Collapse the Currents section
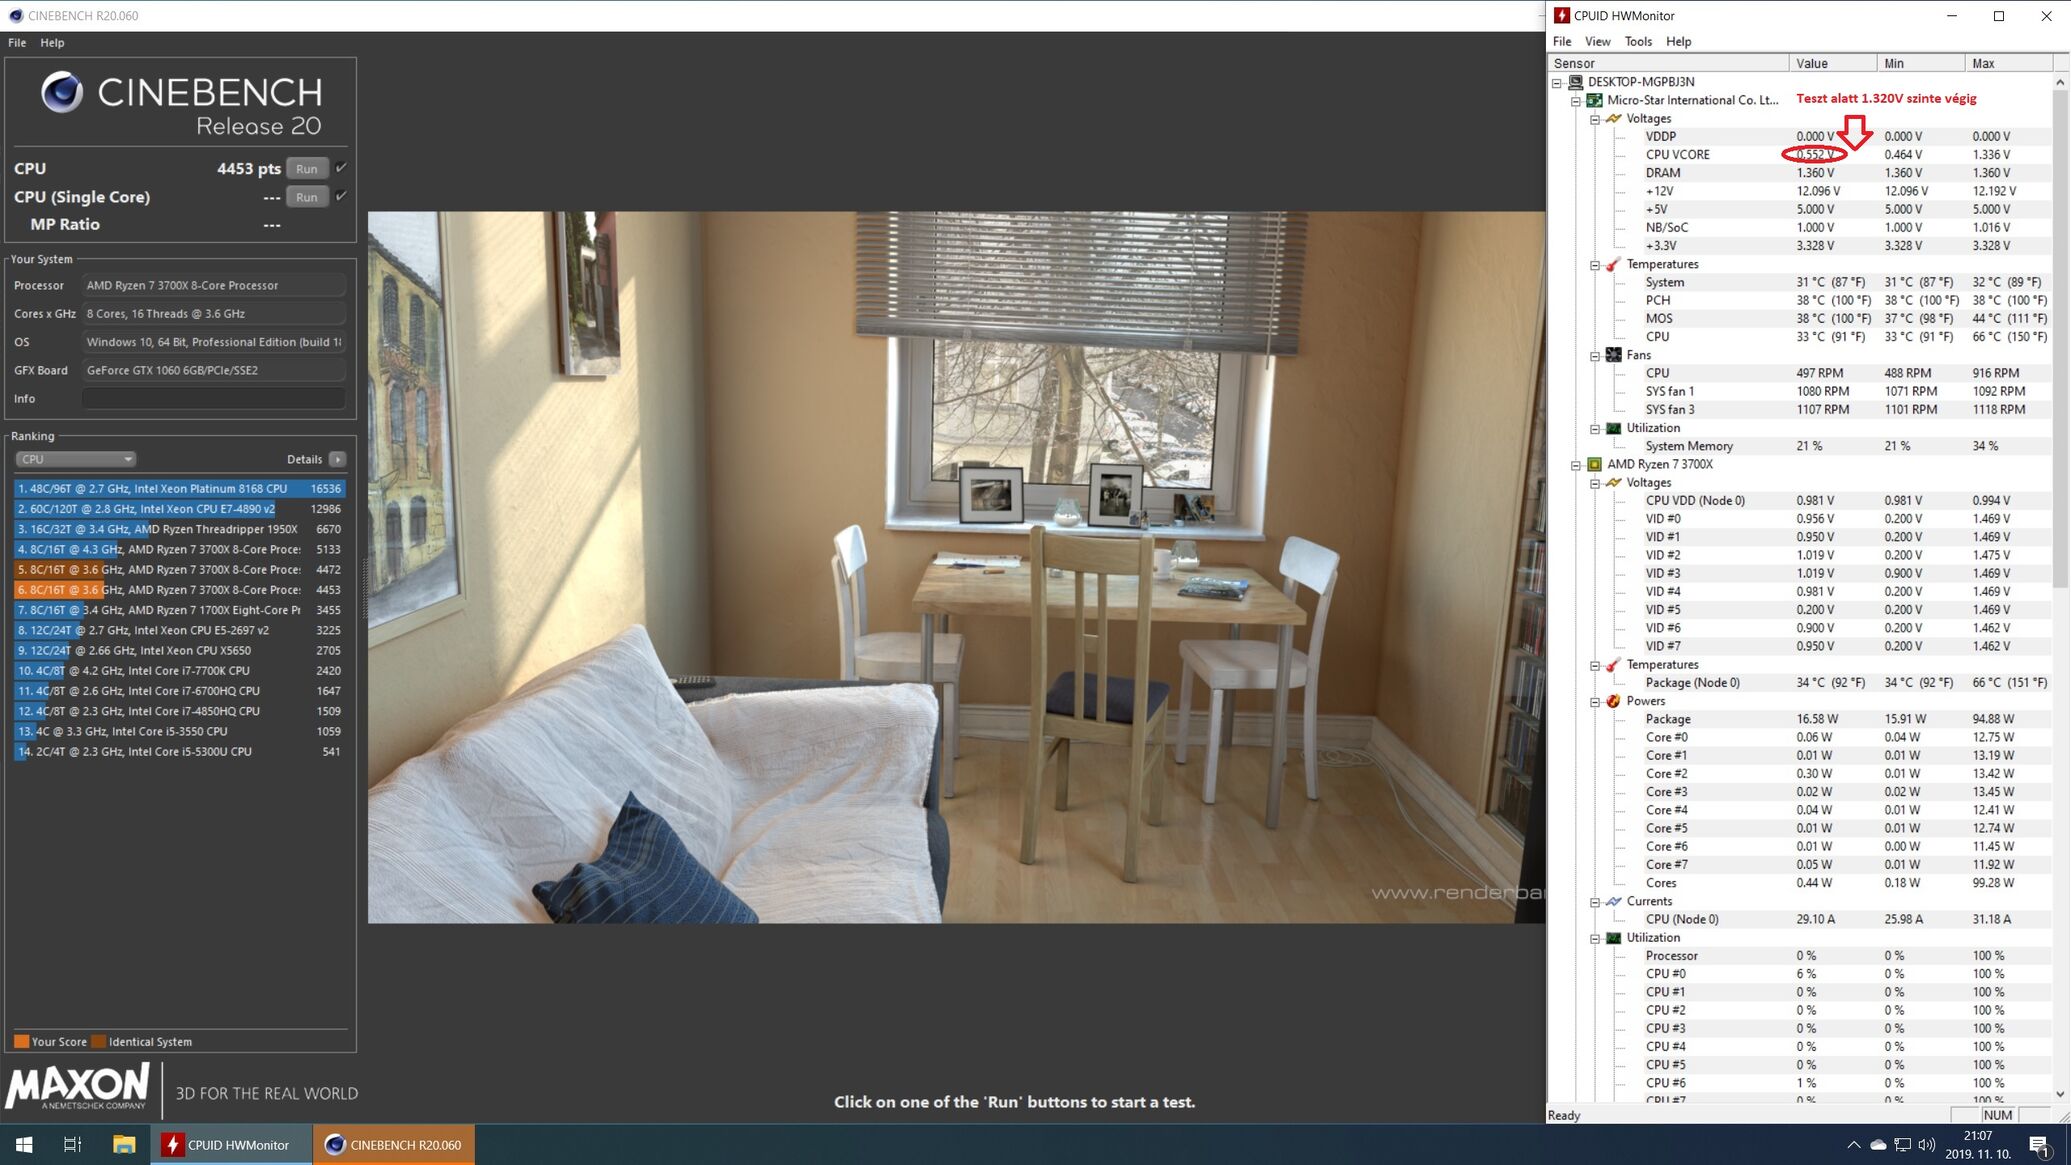2071x1165 pixels. (x=1595, y=901)
